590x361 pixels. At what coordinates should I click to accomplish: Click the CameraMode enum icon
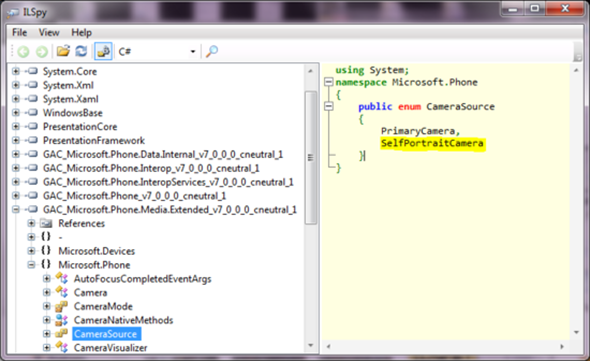point(61,306)
